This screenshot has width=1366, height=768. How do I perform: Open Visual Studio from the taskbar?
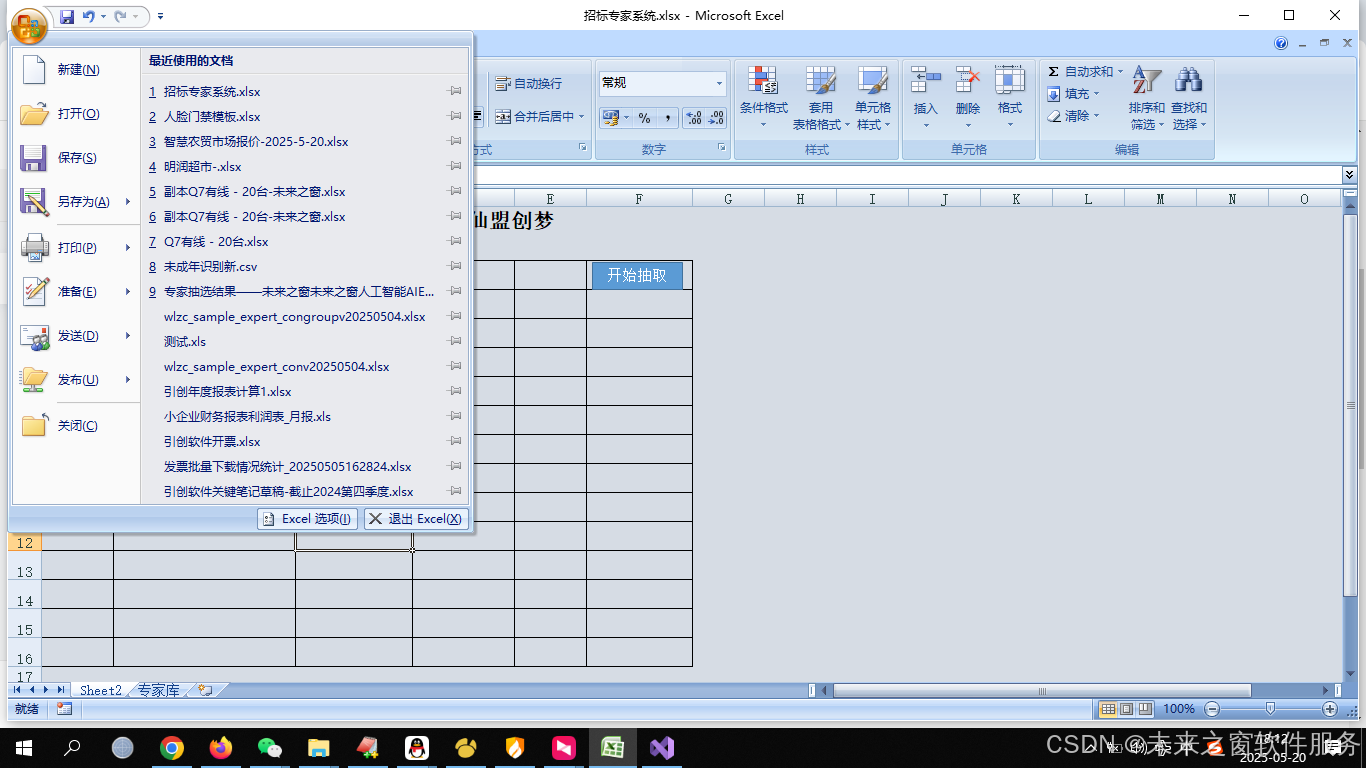pos(662,747)
